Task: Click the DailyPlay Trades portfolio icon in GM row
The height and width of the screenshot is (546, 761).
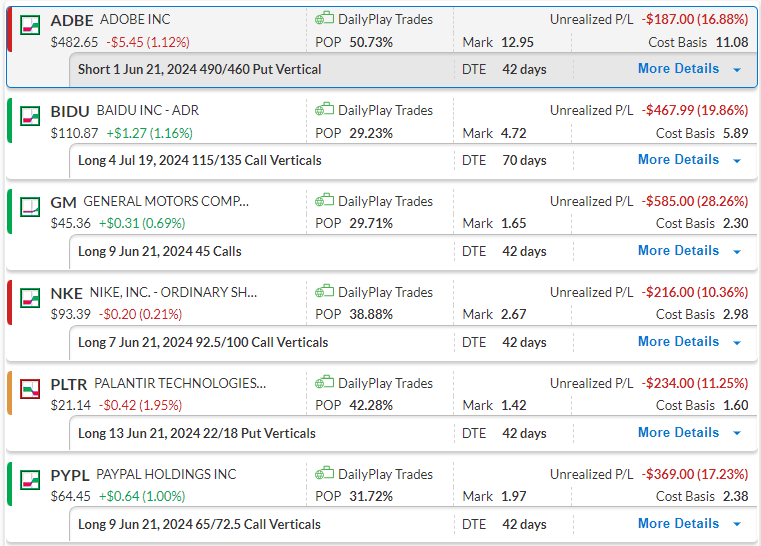Action: point(324,200)
